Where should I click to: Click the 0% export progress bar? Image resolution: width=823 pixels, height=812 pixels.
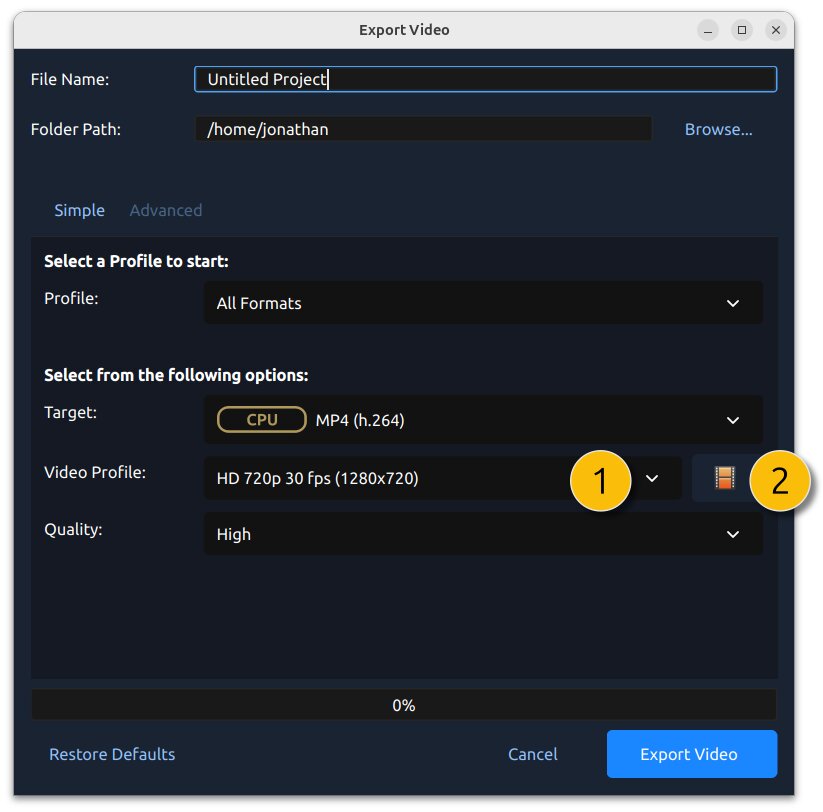tap(404, 705)
